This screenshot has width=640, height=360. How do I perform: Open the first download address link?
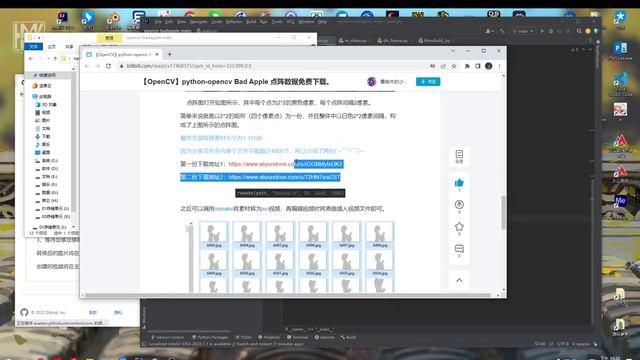pyautogui.click(x=285, y=164)
